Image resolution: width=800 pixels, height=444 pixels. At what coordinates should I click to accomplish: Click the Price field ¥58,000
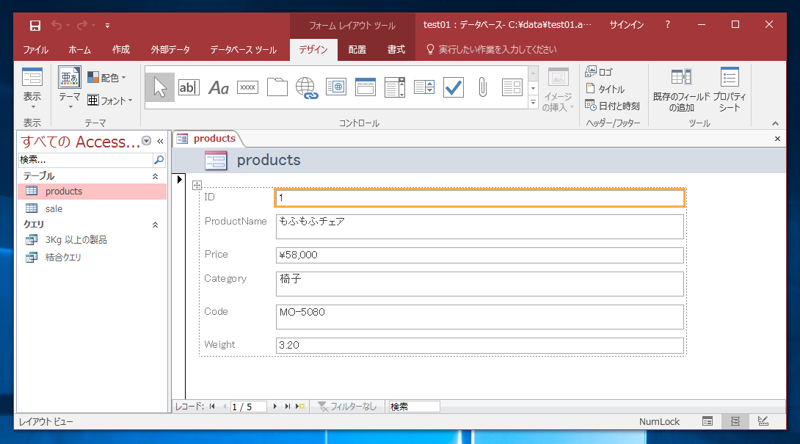(x=480, y=255)
